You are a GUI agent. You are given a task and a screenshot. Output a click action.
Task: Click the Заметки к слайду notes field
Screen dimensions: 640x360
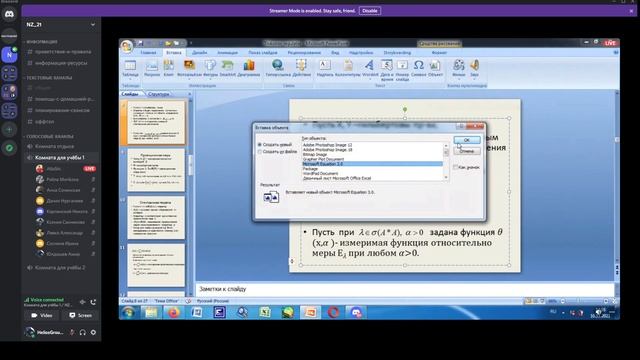(404, 289)
